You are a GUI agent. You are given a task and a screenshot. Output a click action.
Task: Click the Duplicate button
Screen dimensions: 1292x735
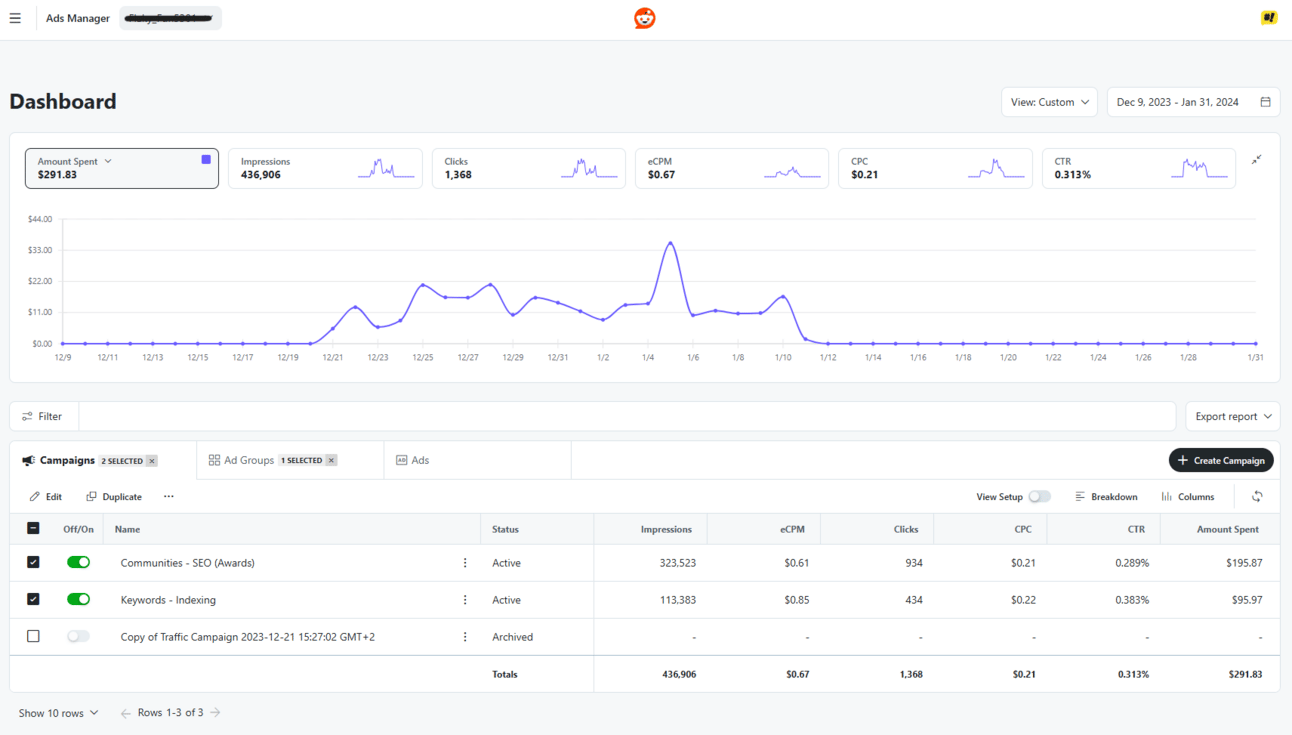point(114,496)
